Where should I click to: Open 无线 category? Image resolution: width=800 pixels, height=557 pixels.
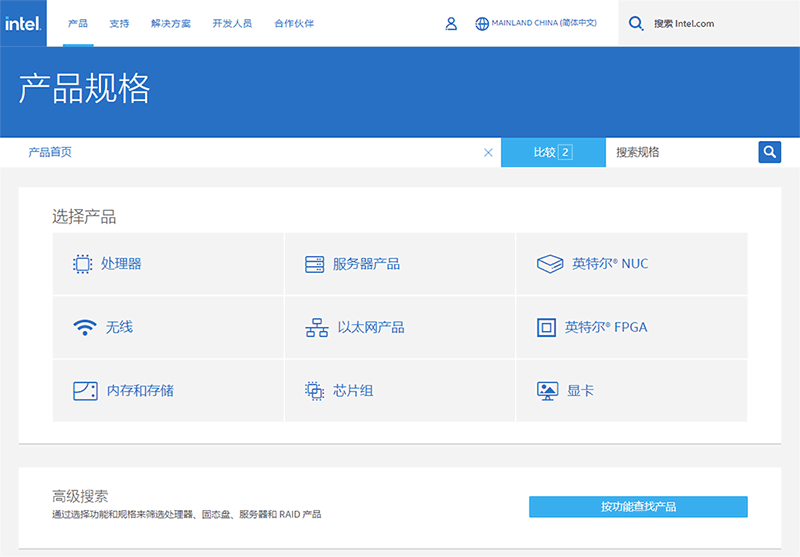(168, 327)
